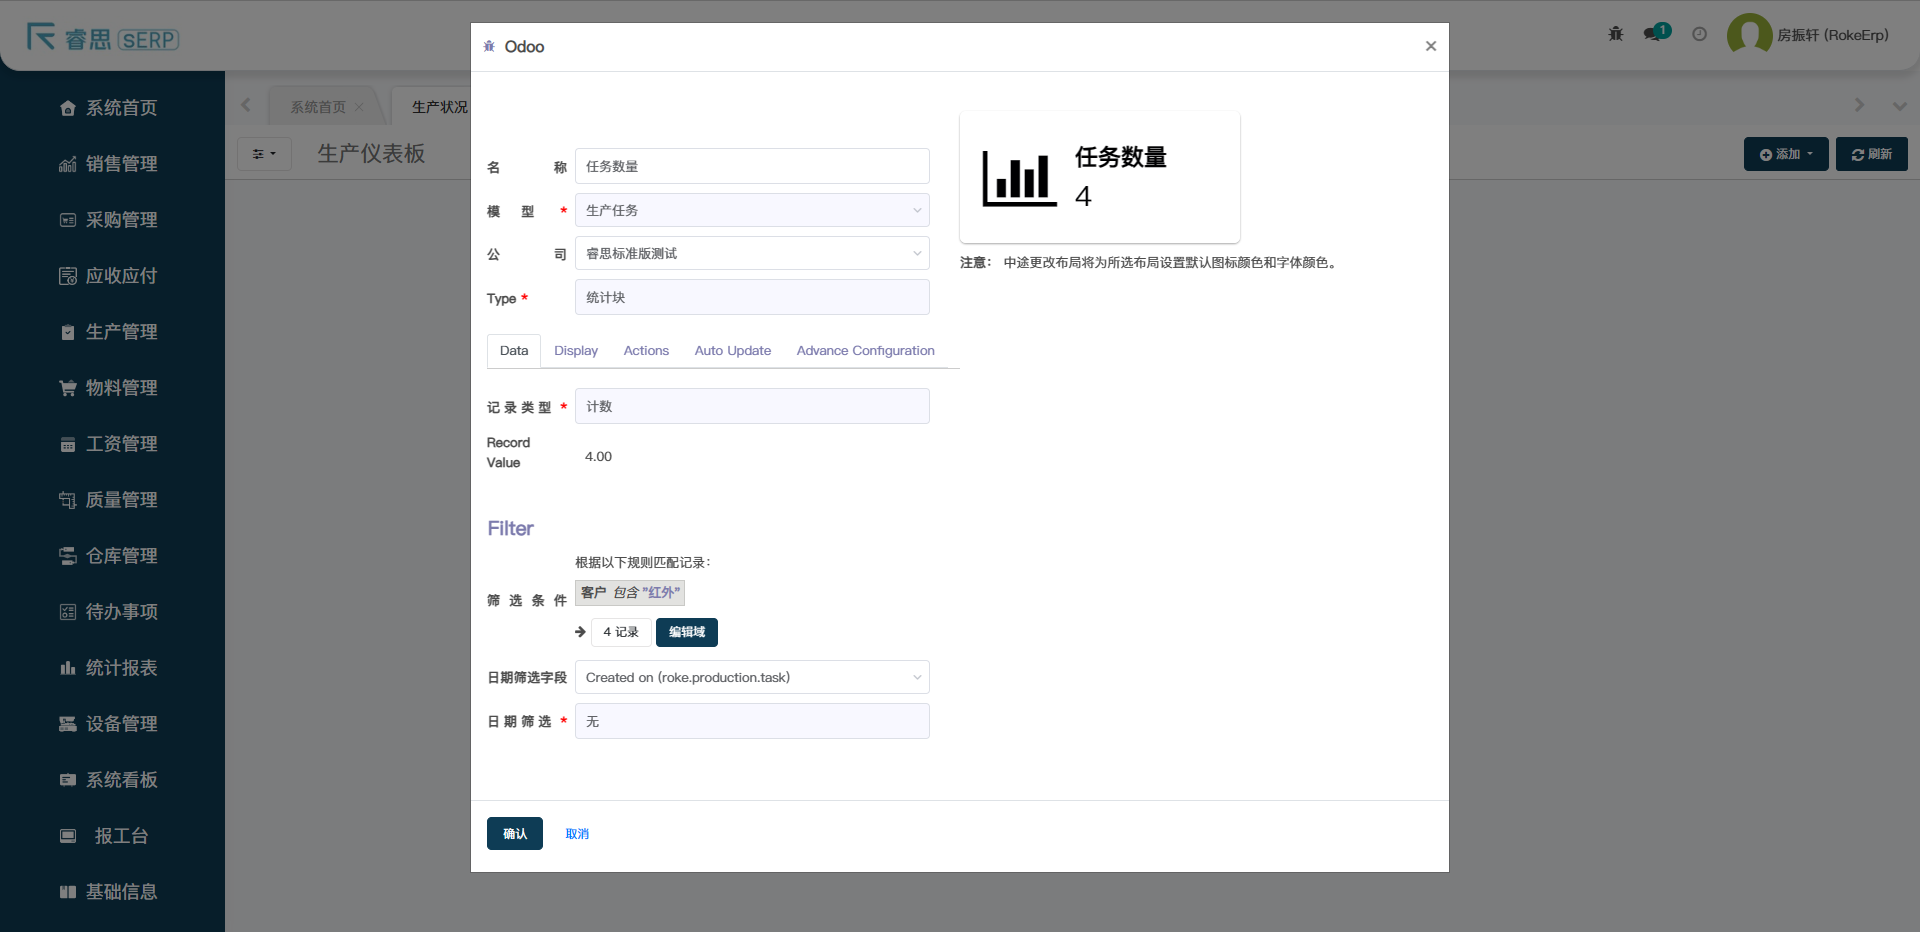Viewport: 1920px width, 932px height.
Task: Open 销售管理 in the sidebar
Action: point(120,164)
